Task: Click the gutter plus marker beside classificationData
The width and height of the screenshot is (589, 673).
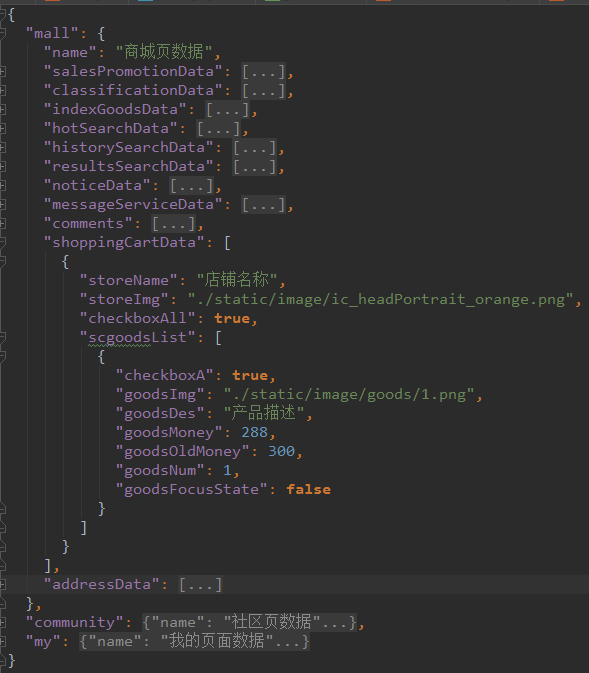Action: [x=3, y=90]
